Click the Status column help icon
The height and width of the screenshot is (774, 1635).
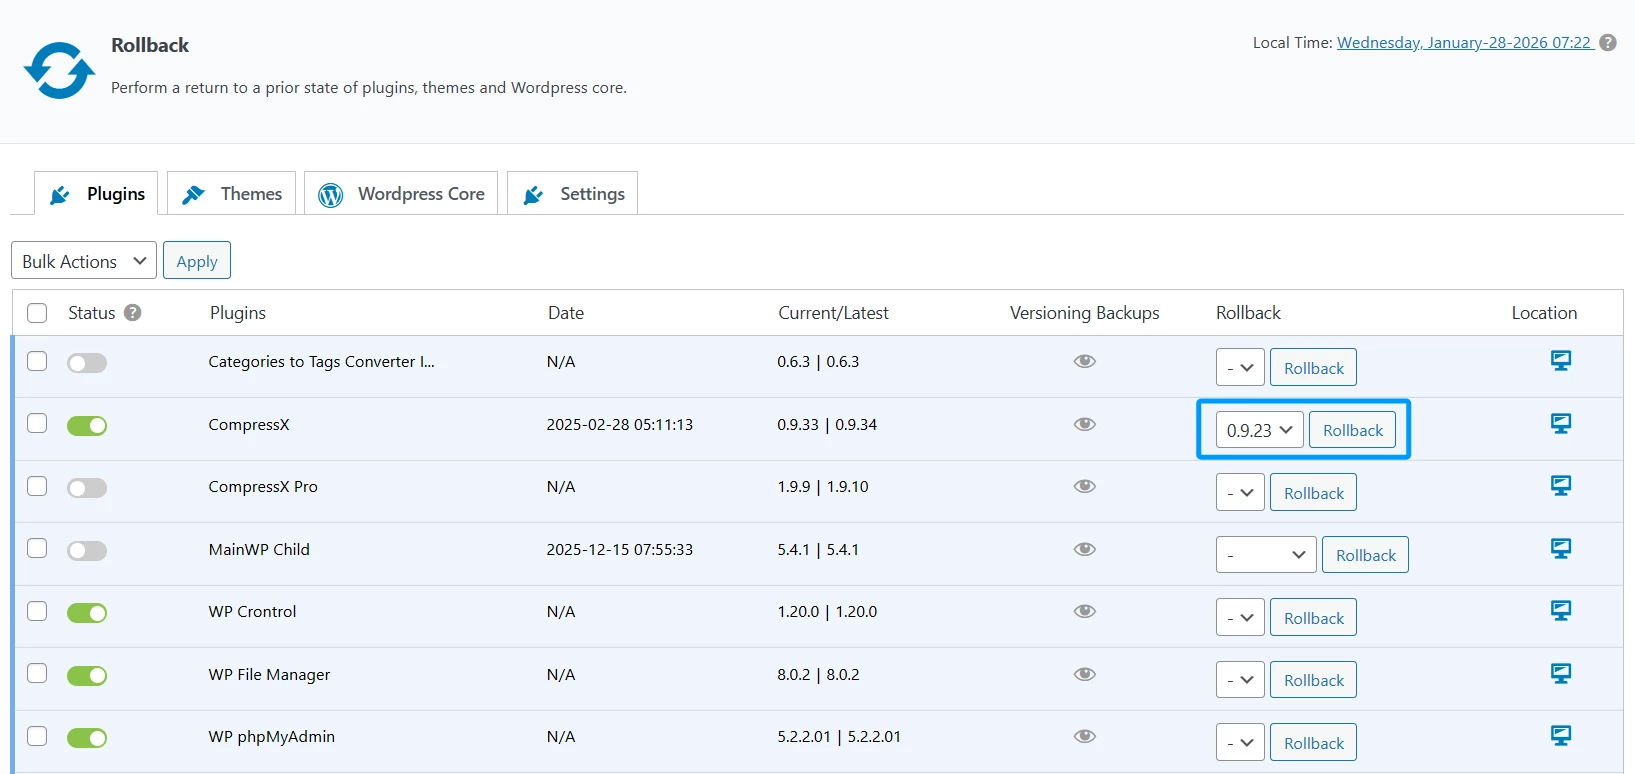(x=132, y=313)
